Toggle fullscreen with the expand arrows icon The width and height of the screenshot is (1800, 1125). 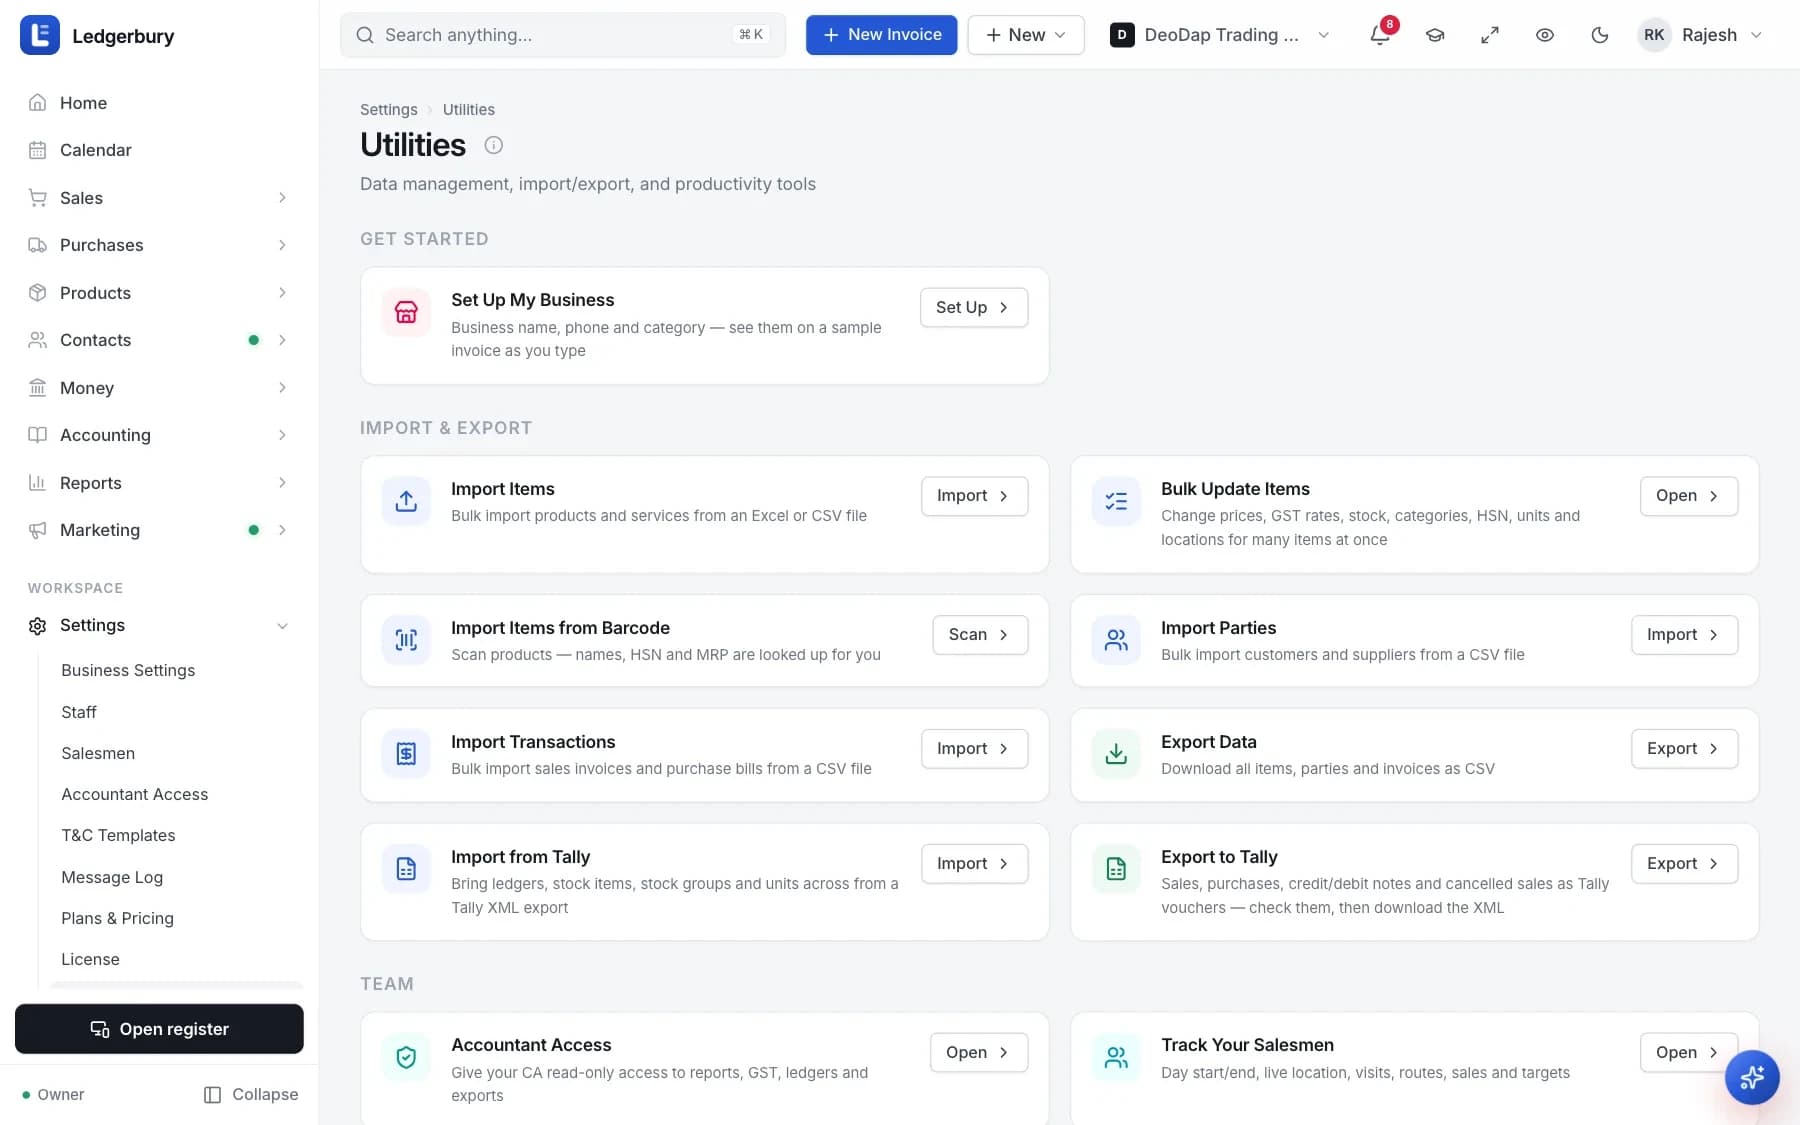click(1490, 35)
